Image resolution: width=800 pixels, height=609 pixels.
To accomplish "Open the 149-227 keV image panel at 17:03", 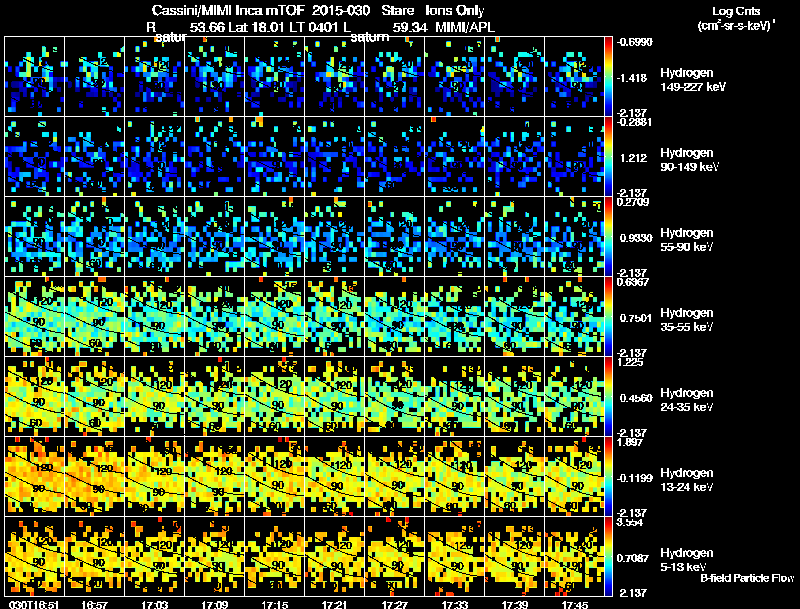I will tap(155, 77).
